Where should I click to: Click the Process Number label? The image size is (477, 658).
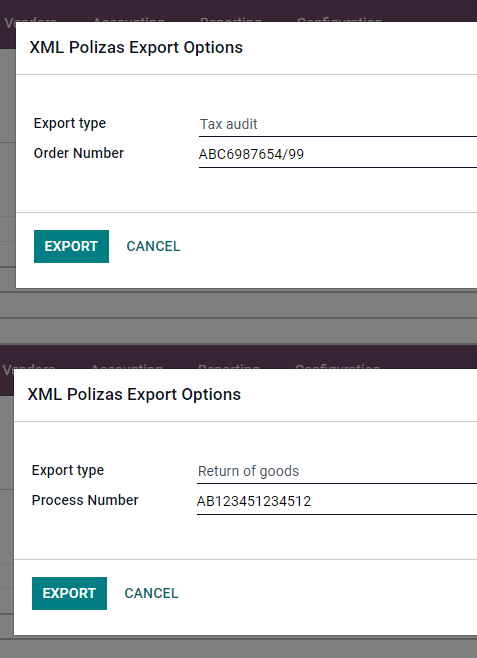click(x=85, y=500)
